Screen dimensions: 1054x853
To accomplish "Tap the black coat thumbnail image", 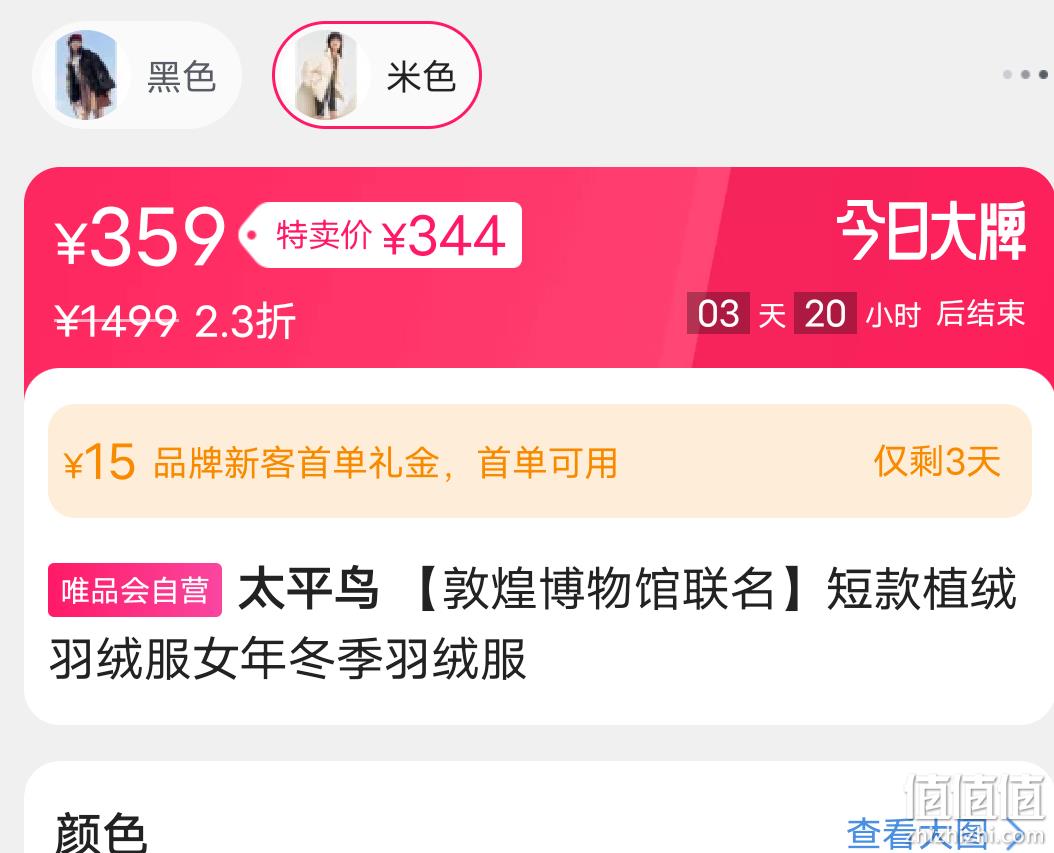I will click(86, 75).
